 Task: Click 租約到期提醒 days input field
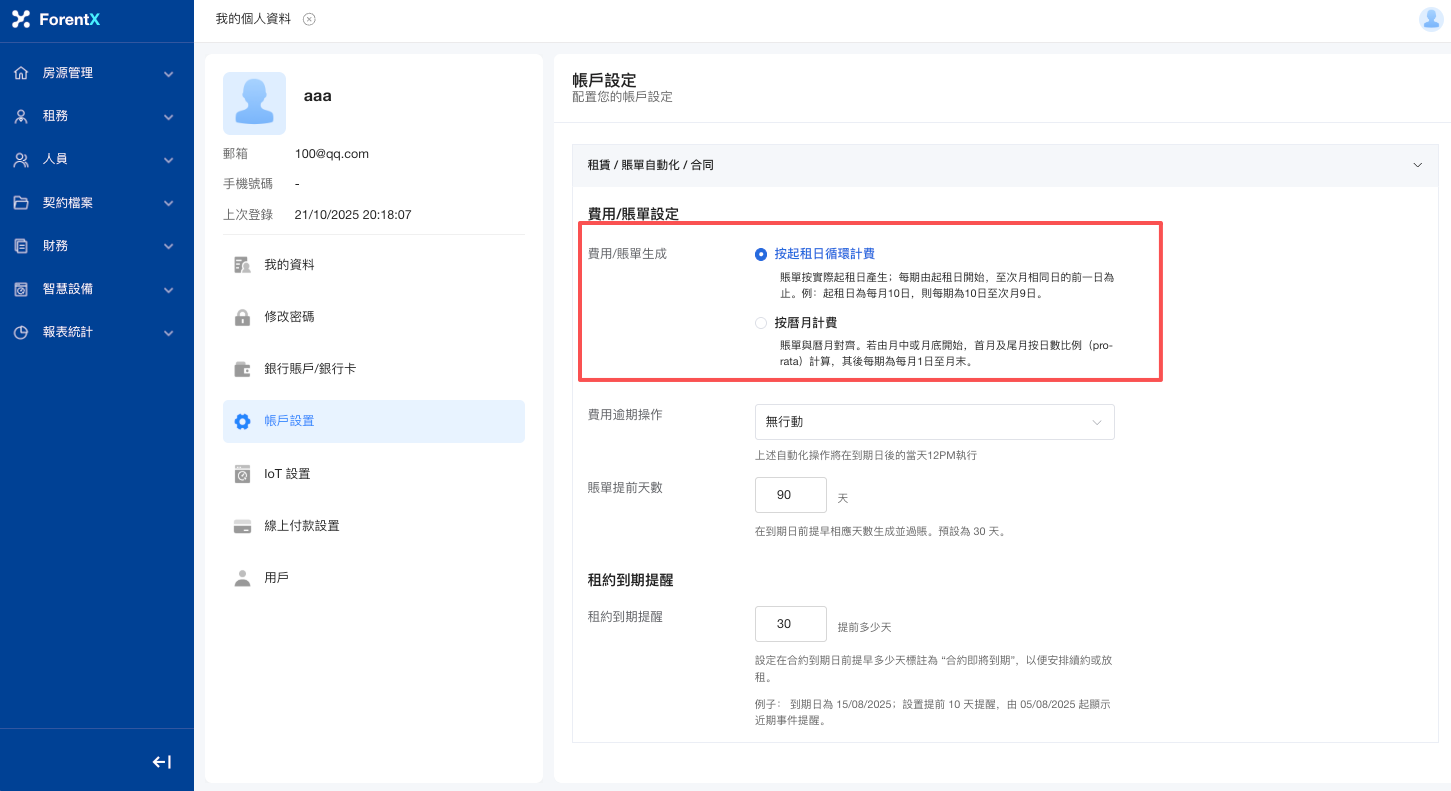click(x=790, y=624)
